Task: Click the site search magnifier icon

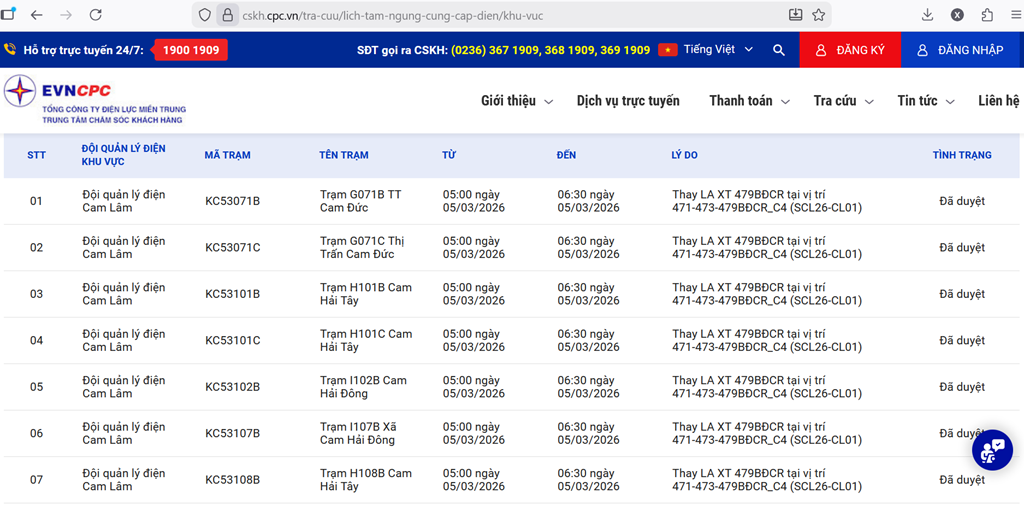Action: pyautogui.click(x=779, y=50)
